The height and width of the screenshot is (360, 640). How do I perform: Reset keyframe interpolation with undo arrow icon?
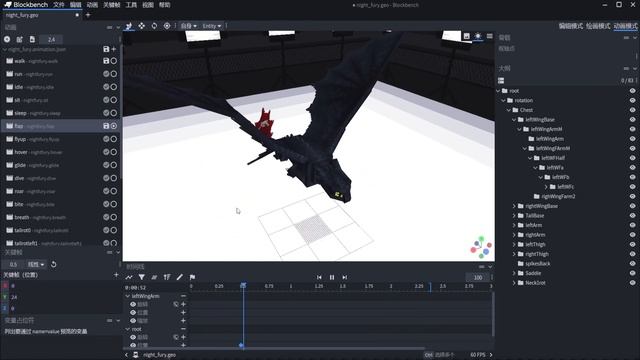pyautogui.click(x=53, y=264)
